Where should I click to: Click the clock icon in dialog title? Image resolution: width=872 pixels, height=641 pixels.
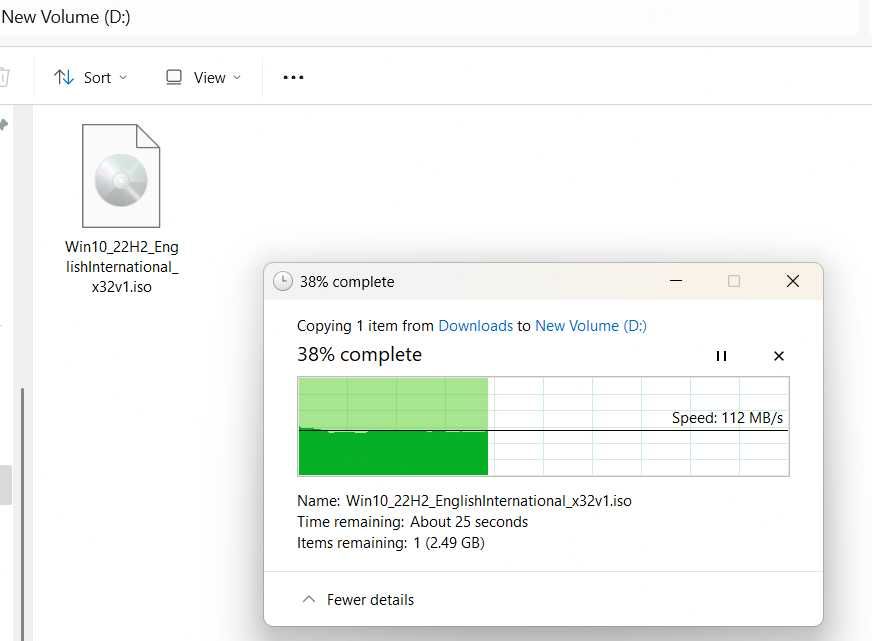[283, 281]
